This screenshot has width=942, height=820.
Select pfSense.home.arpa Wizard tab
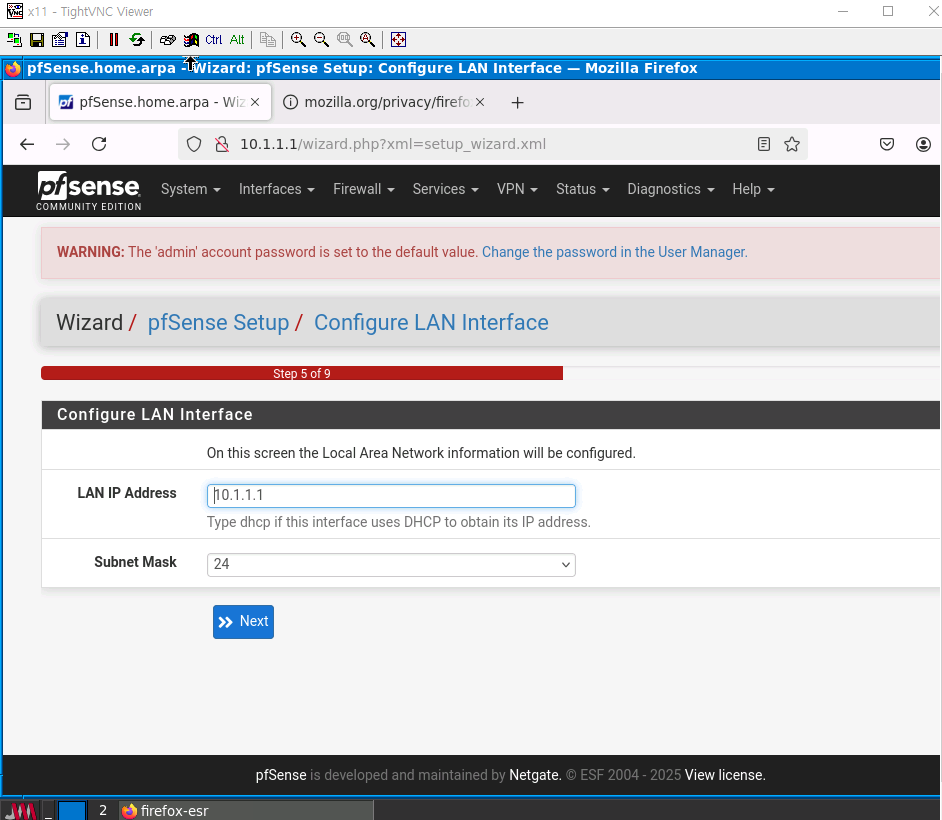(x=160, y=102)
